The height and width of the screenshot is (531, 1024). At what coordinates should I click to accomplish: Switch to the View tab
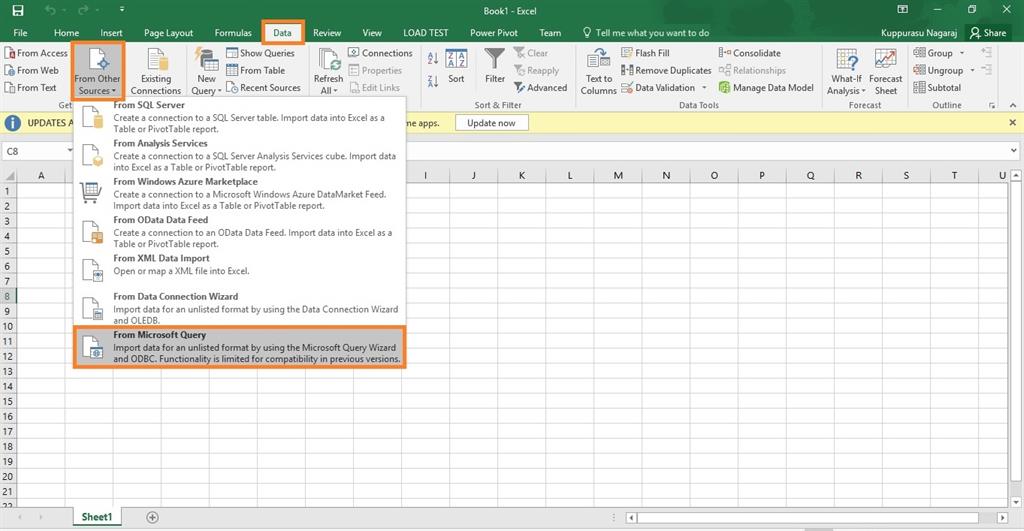(372, 33)
